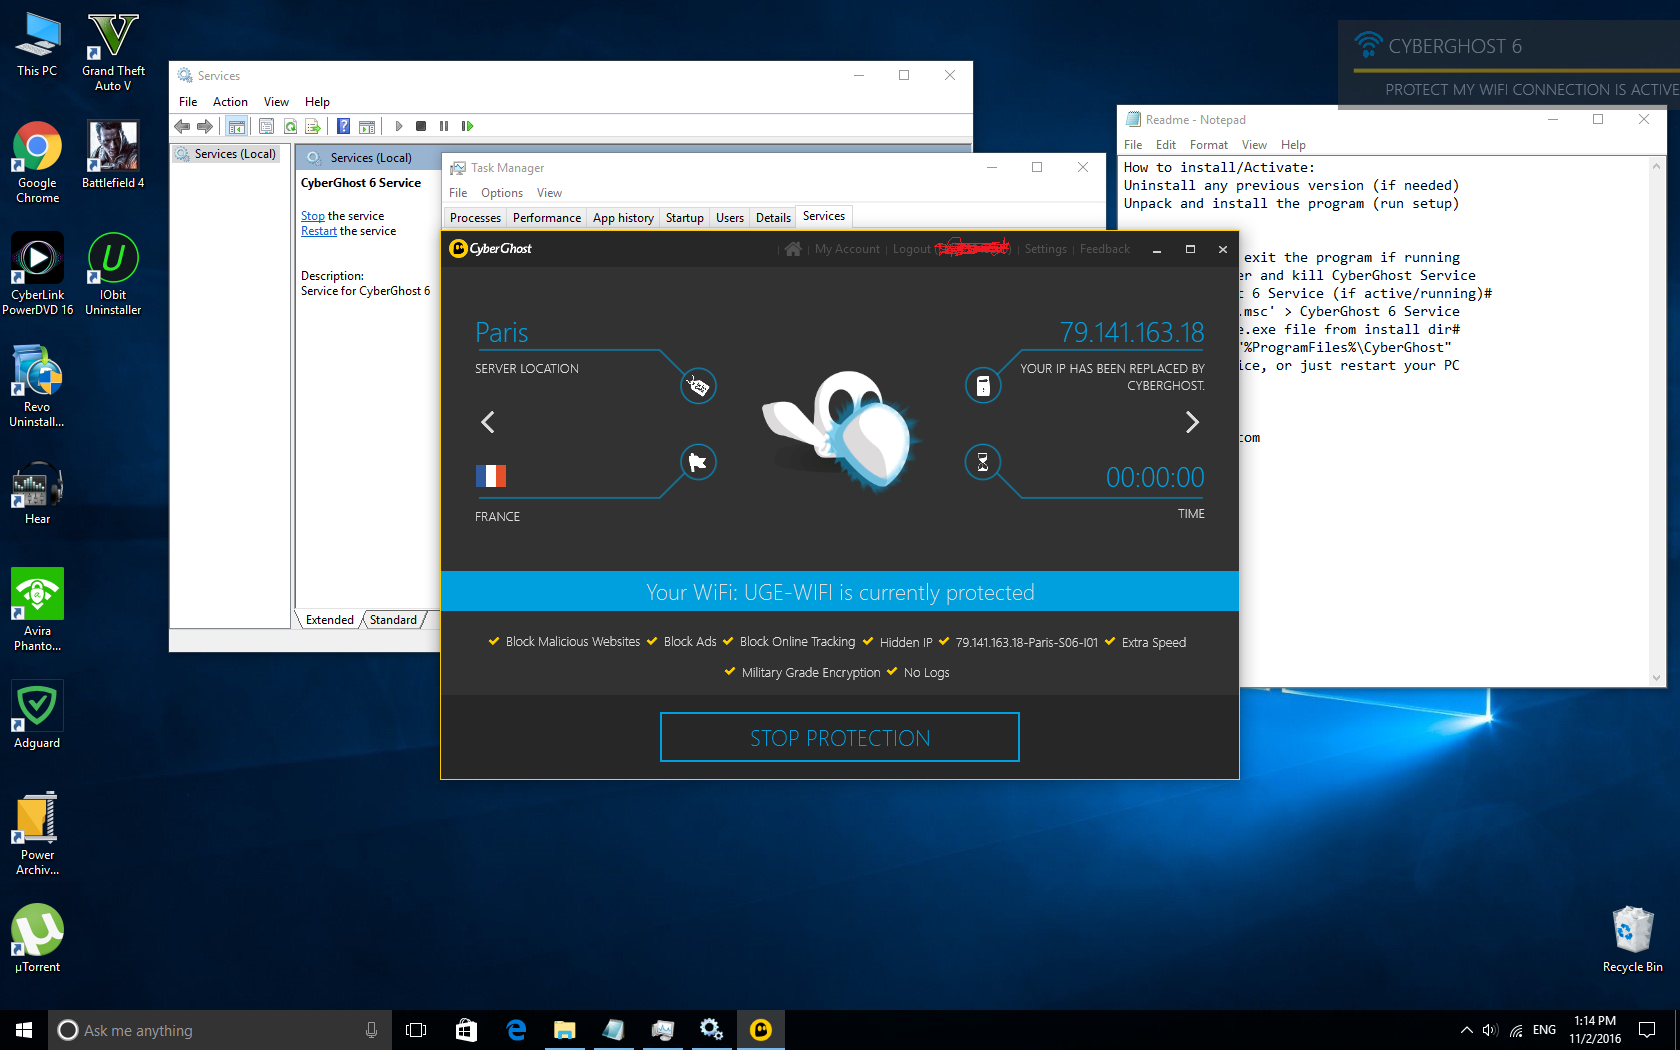Switch to Notepad on the taskbar

coord(614,1030)
